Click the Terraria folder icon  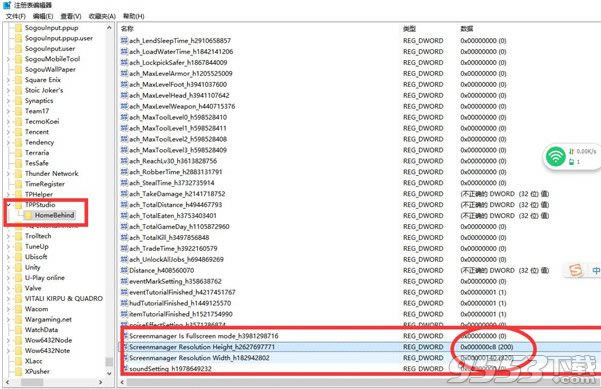point(18,153)
